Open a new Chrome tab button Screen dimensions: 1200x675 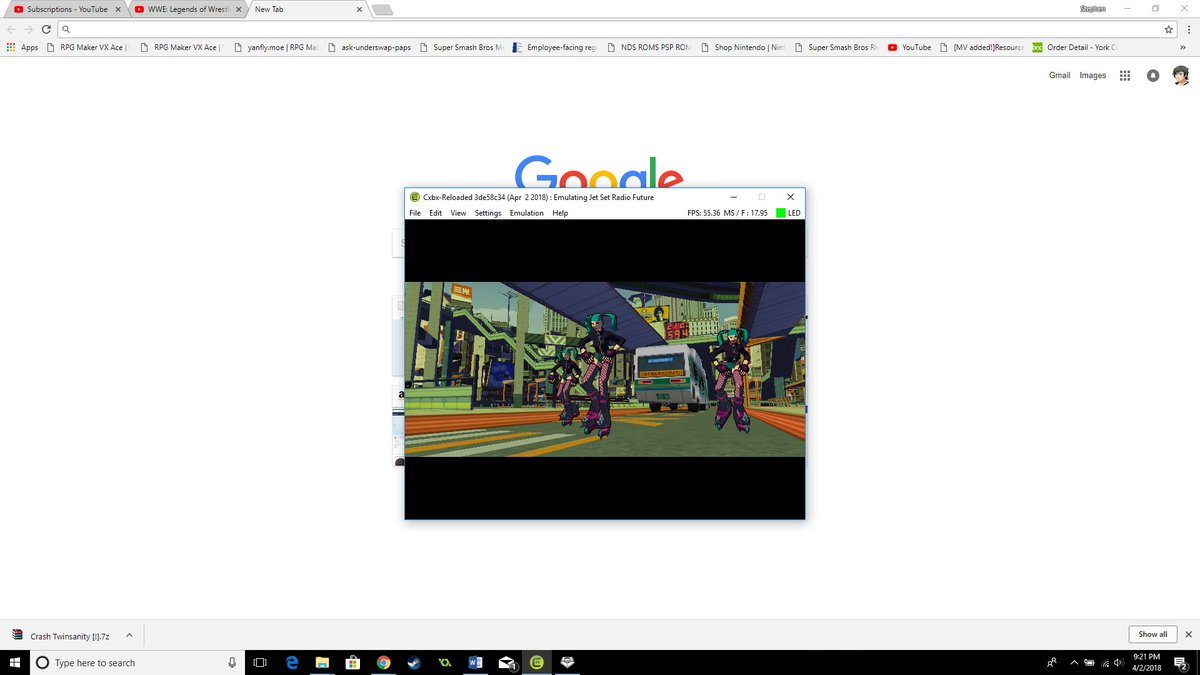[383, 10]
